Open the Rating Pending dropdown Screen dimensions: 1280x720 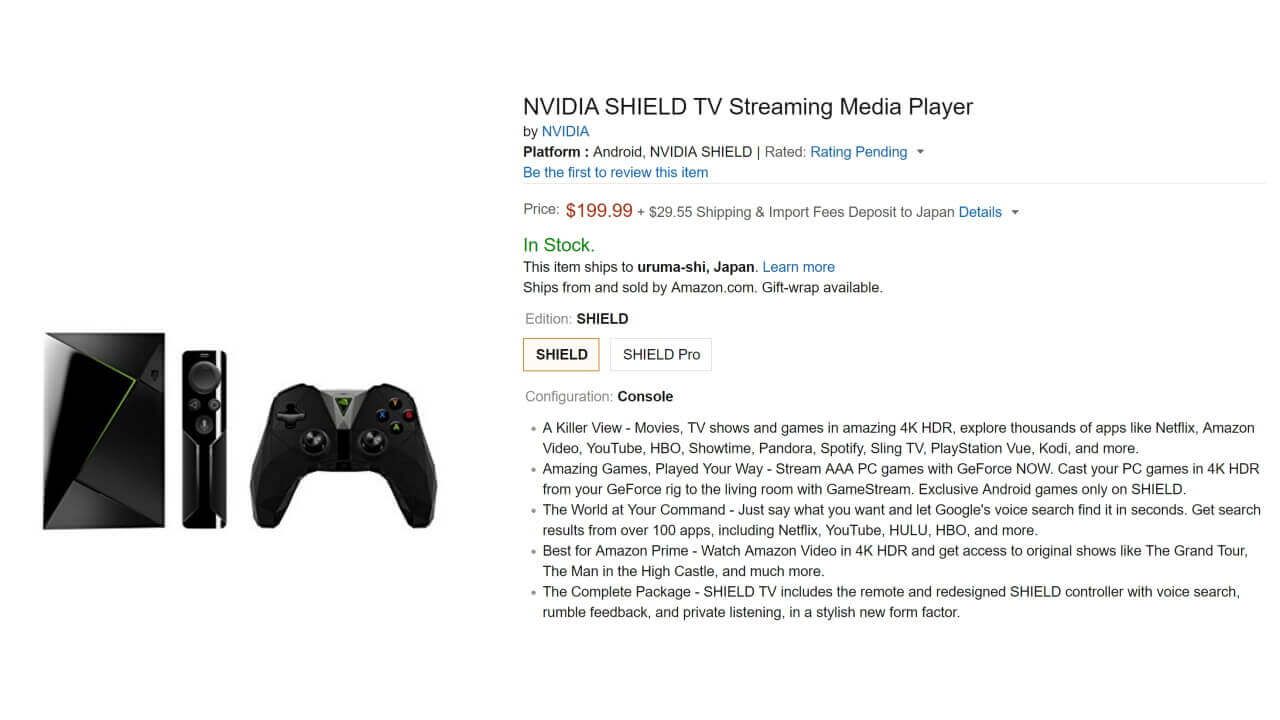coord(858,152)
